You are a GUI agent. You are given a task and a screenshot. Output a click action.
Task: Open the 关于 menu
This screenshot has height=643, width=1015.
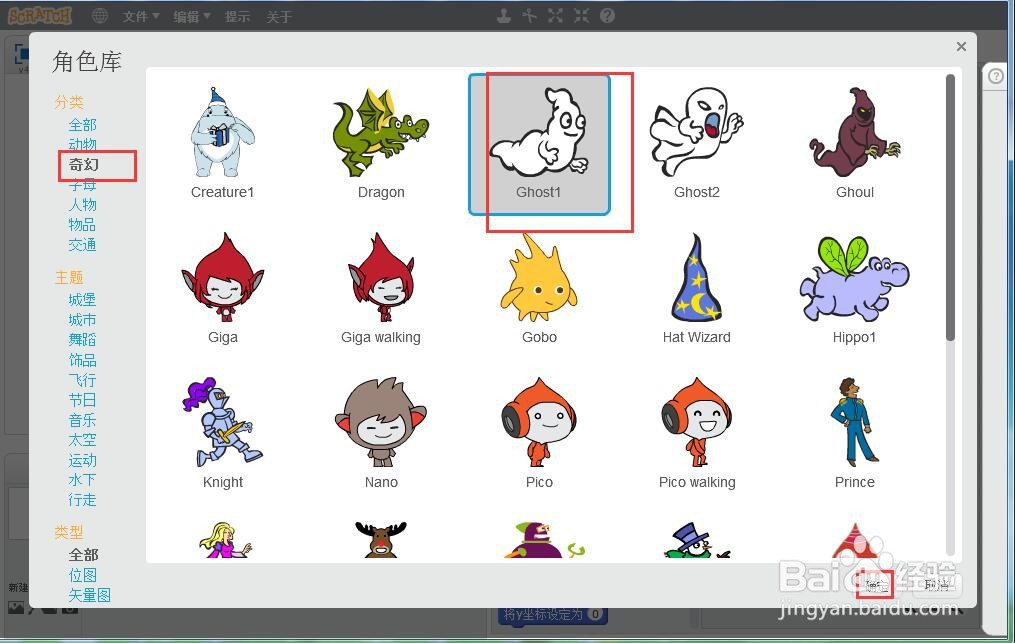[x=279, y=16]
